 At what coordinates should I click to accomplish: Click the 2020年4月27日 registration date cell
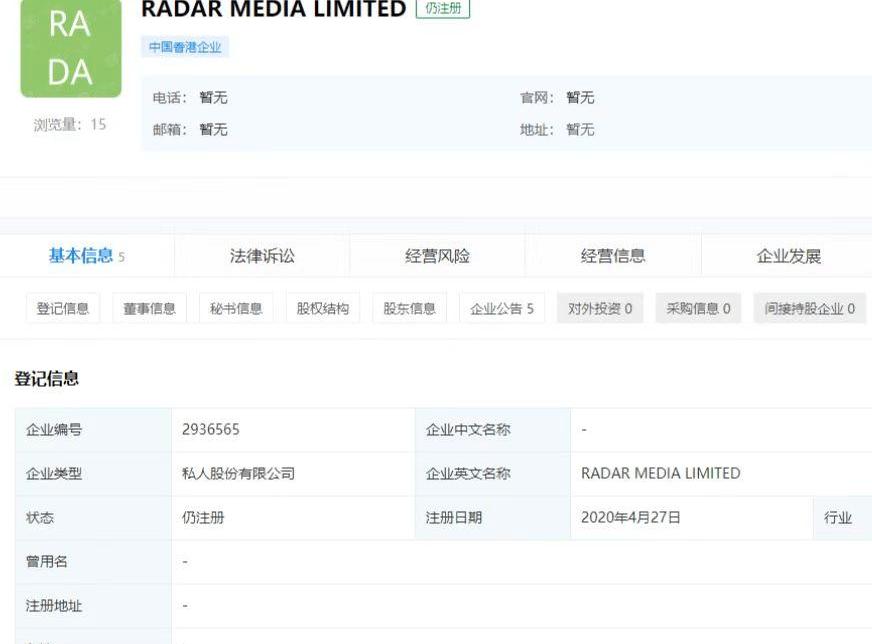[x=631, y=518]
